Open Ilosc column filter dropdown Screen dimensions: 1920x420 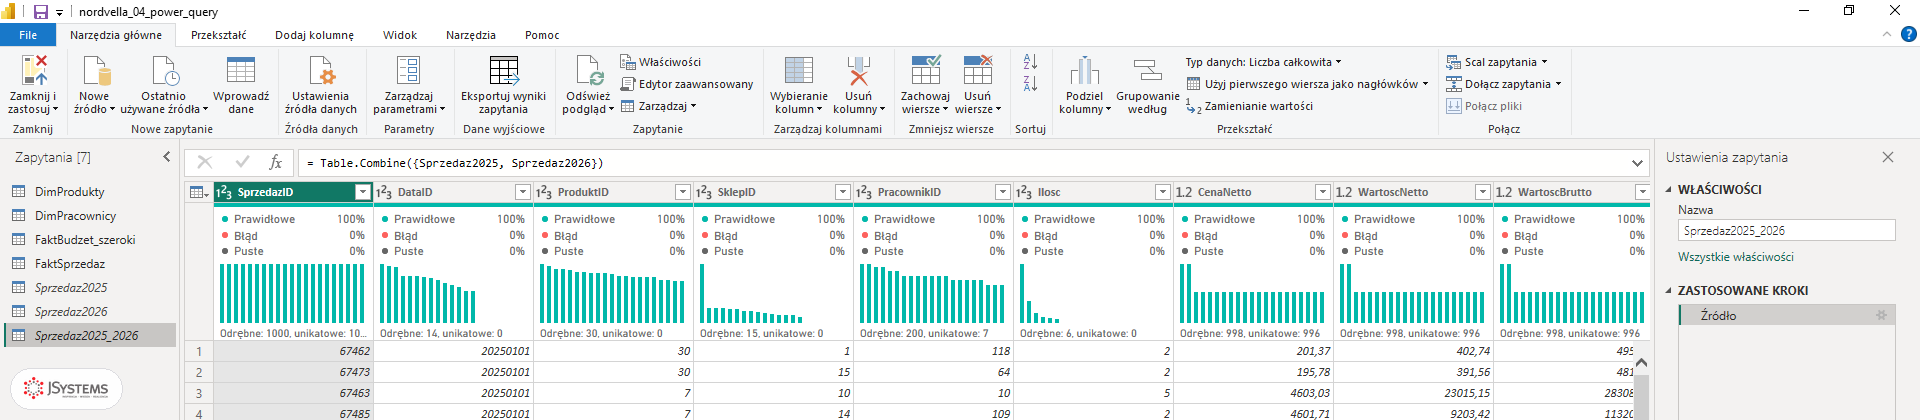tap(1162, 192)
